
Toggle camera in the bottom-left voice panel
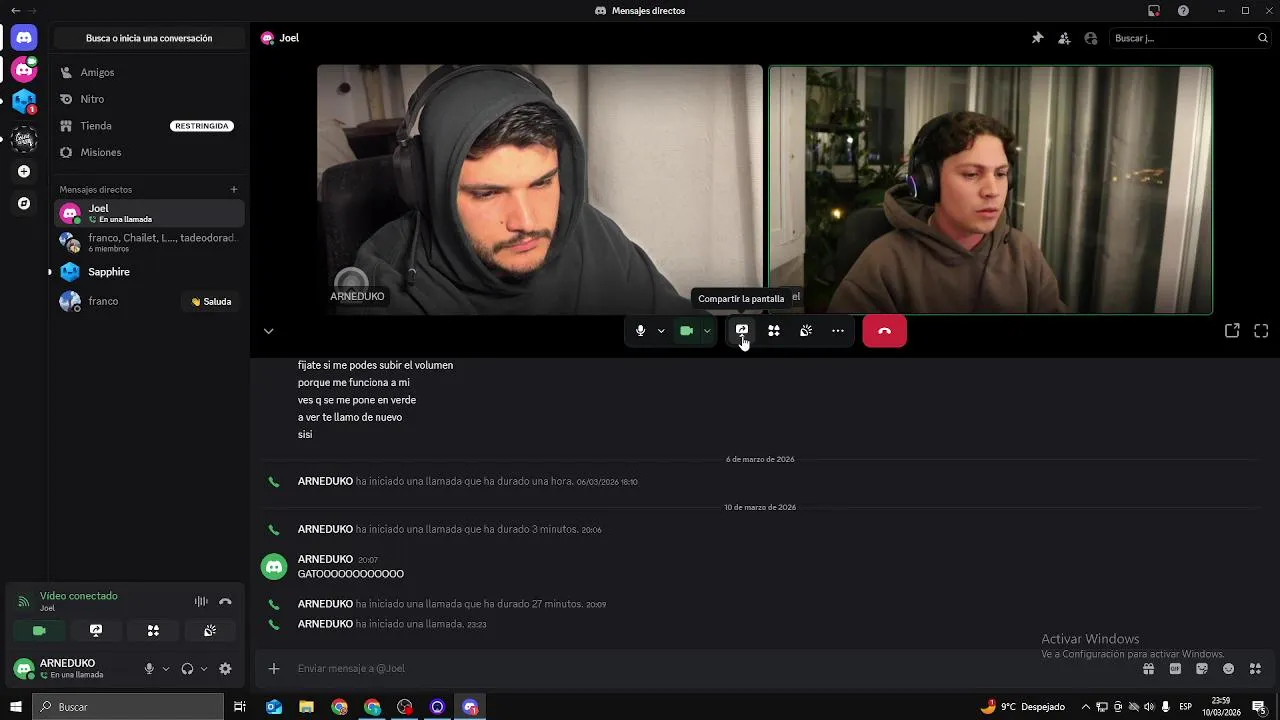39,631
